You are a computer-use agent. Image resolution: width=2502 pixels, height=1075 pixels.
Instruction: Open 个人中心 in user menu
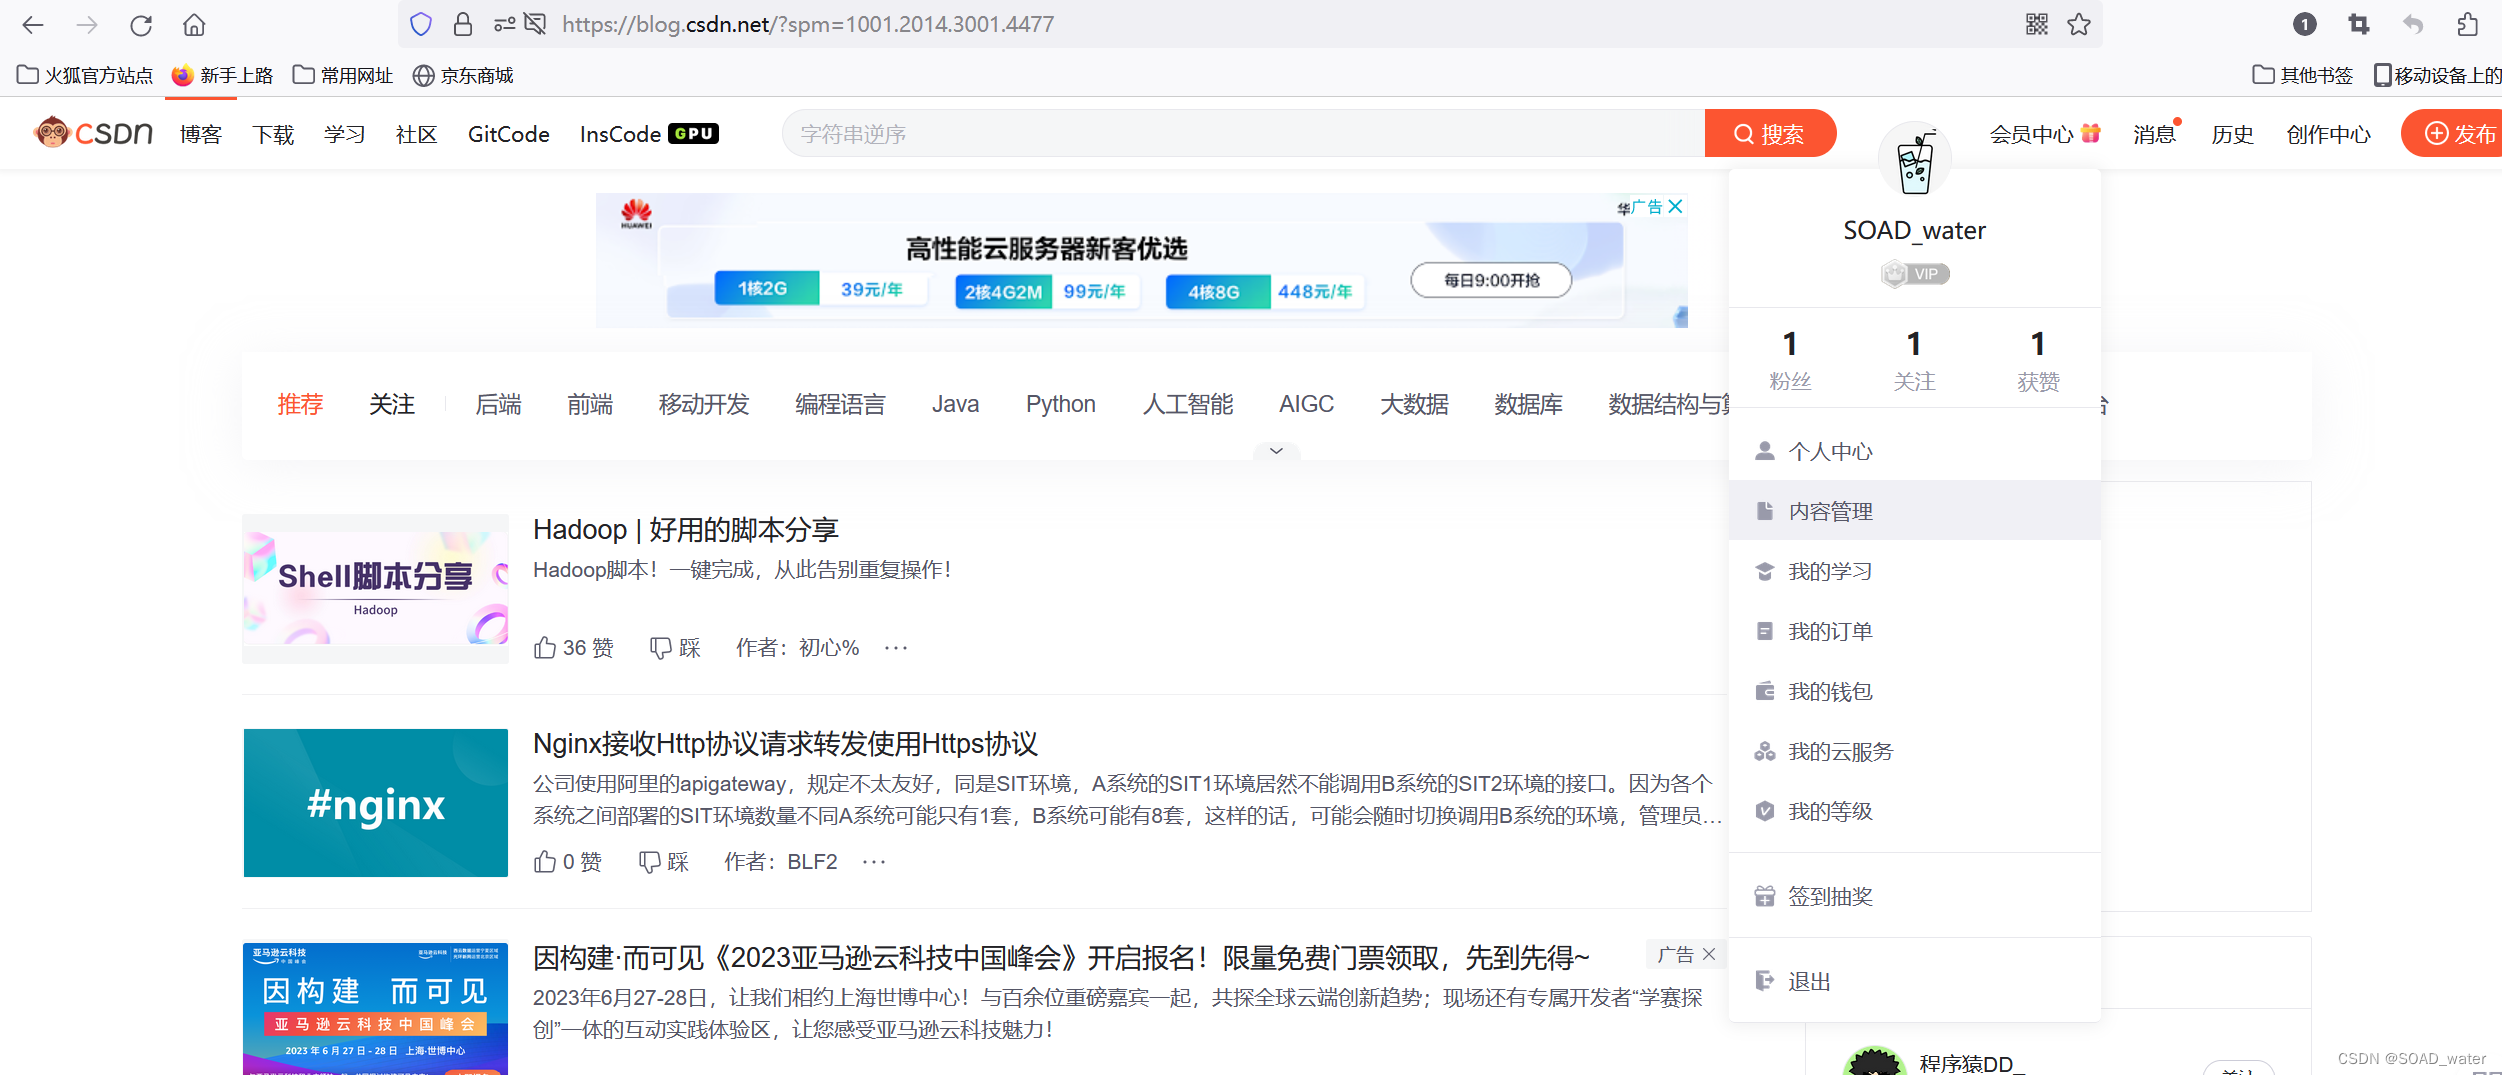tap(1914, 451)
